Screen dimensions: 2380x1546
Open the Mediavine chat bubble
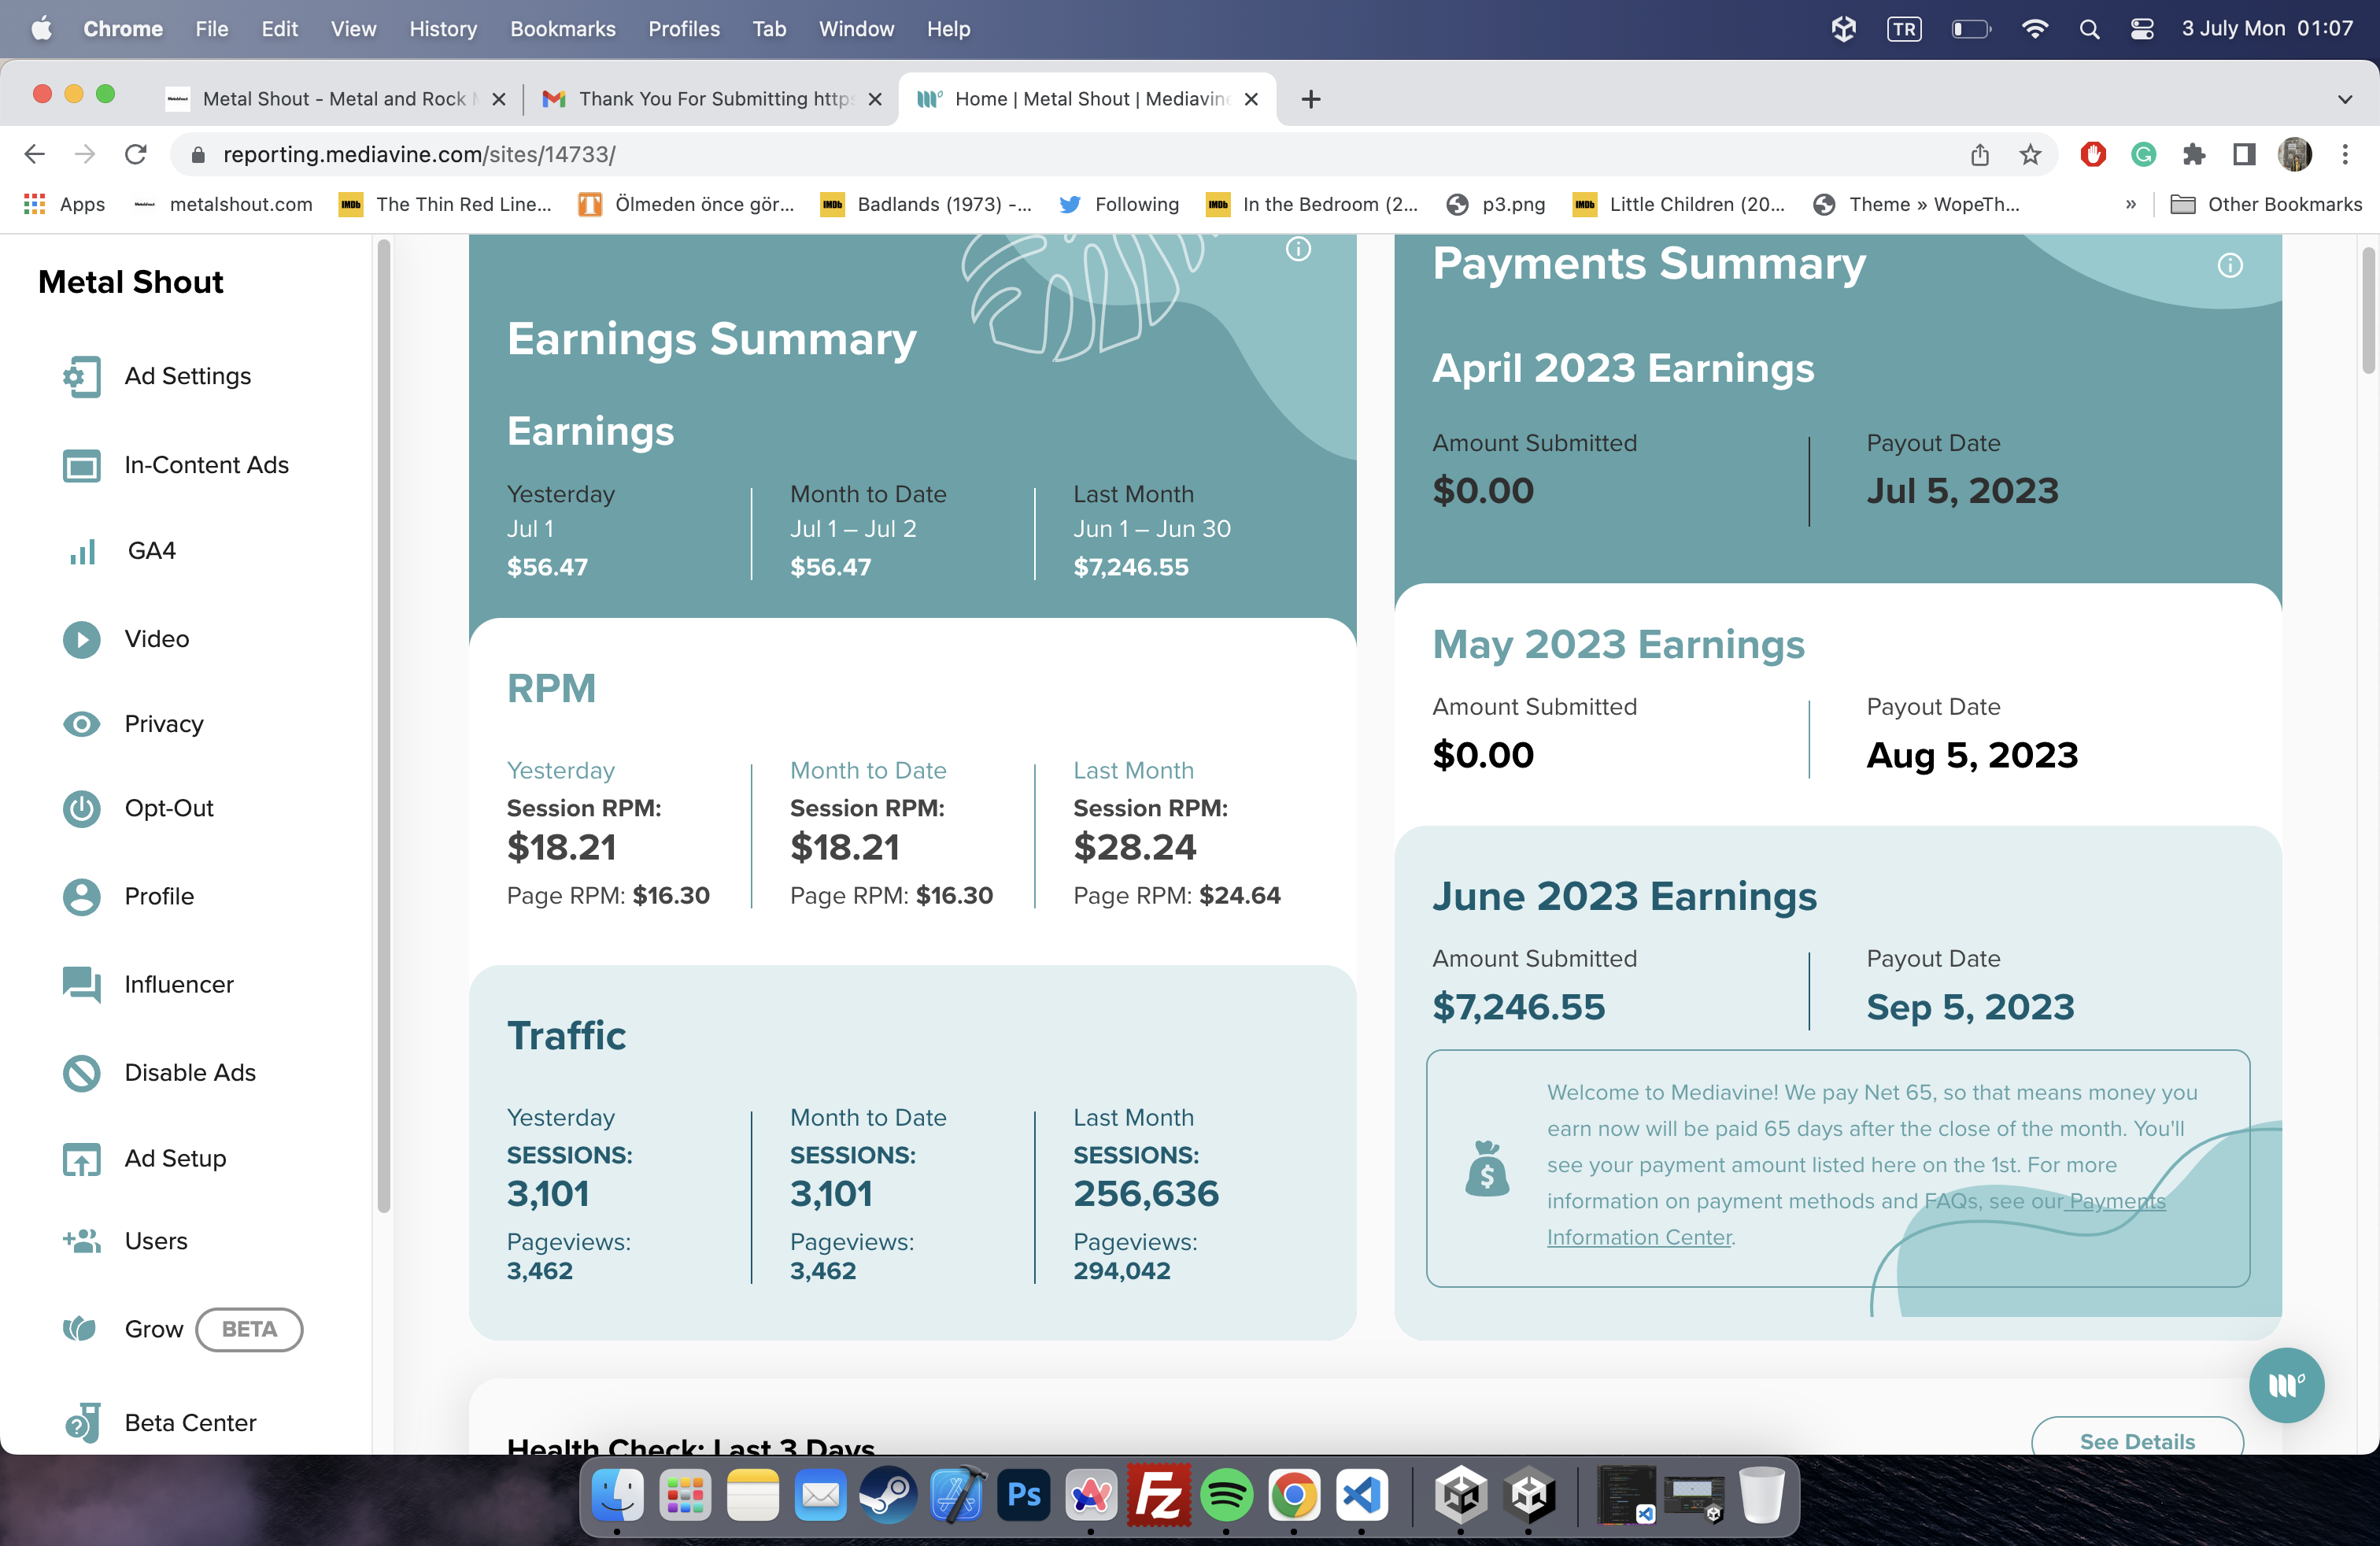2286,1386
